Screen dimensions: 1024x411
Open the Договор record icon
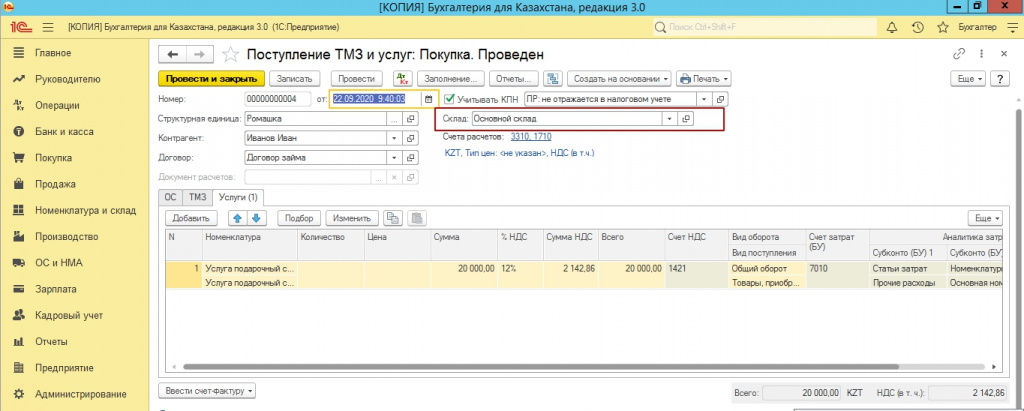411,157
